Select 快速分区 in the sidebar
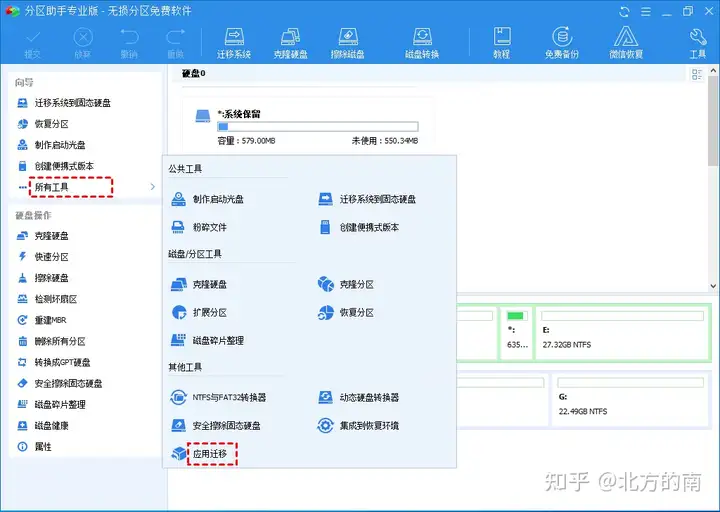 click(x=43, y=257)
